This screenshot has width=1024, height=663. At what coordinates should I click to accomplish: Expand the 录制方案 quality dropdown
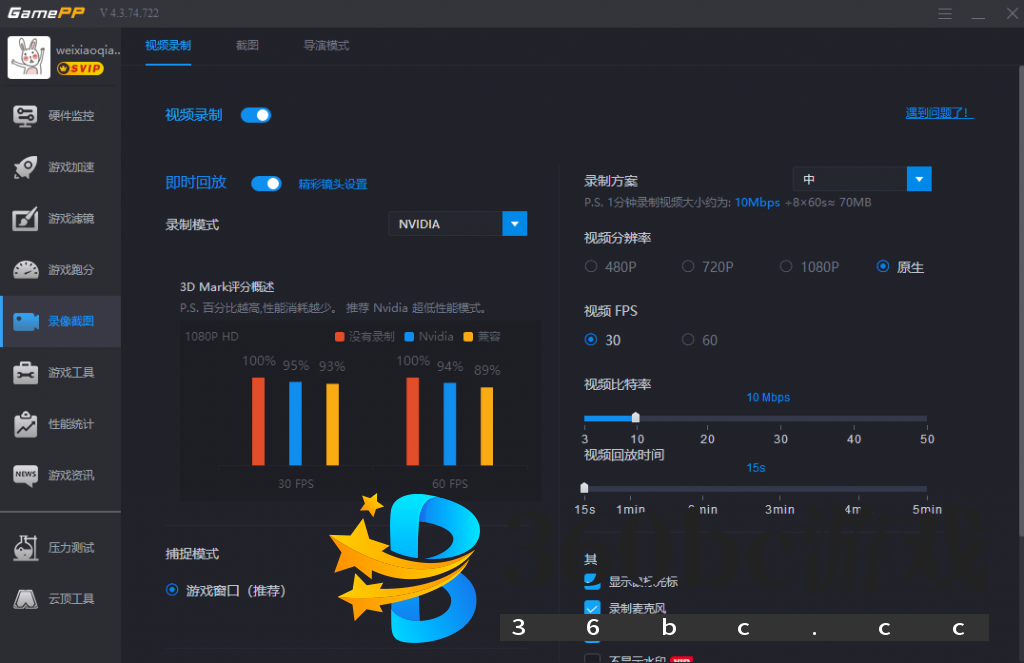pyautogui.click(x=919, y=178)
